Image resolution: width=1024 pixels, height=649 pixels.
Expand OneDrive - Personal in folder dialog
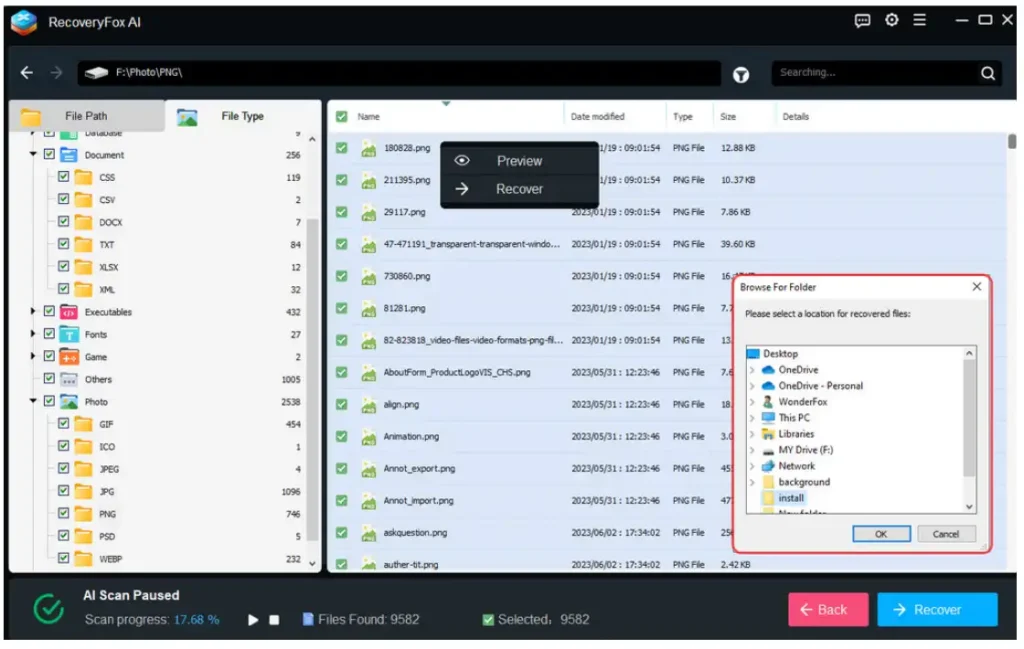[x=752, y=386]
